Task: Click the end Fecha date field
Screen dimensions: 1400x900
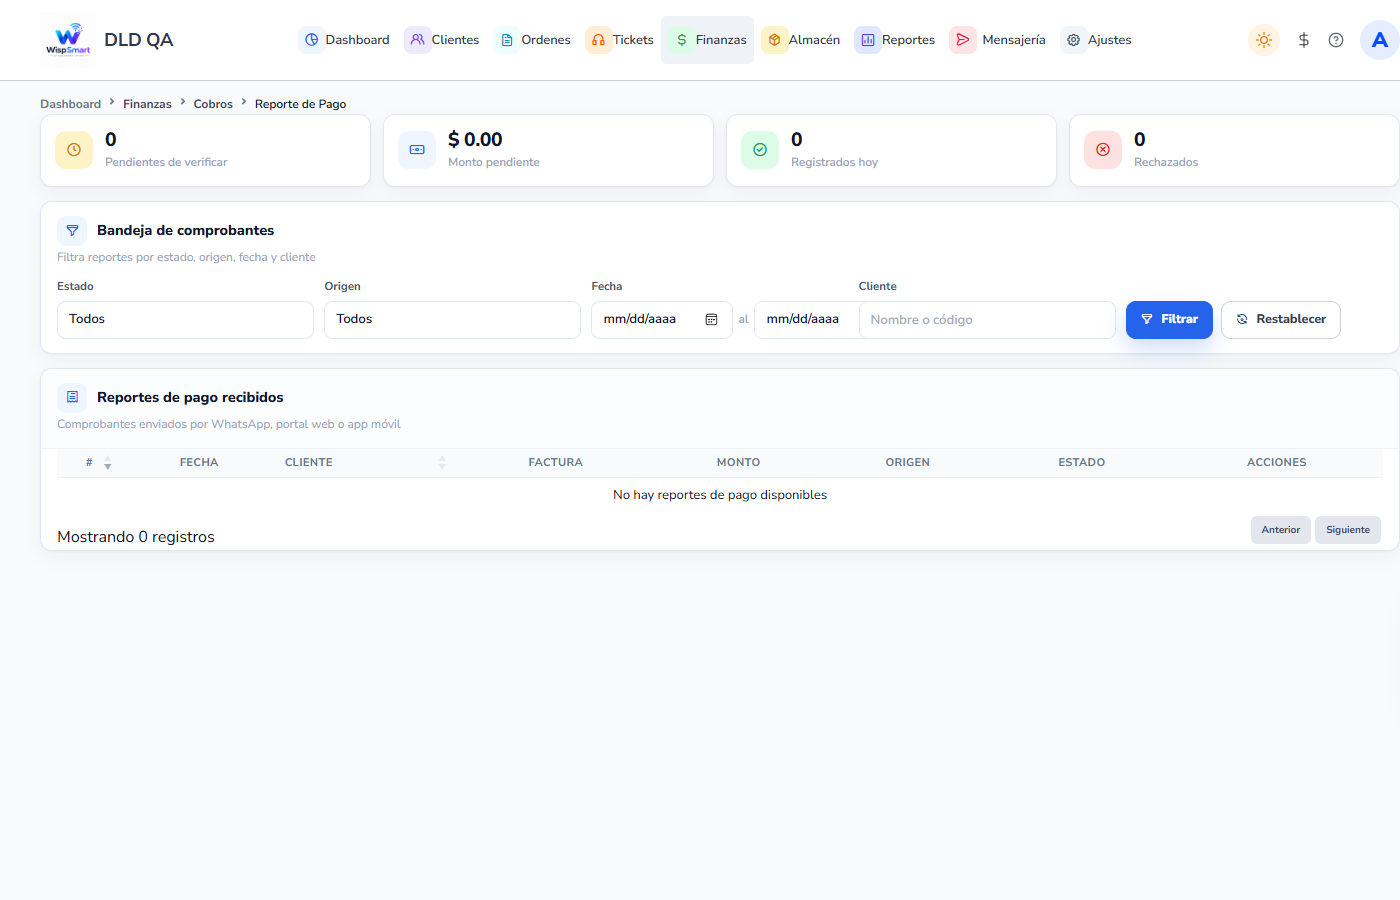Action: coord(807,320)
